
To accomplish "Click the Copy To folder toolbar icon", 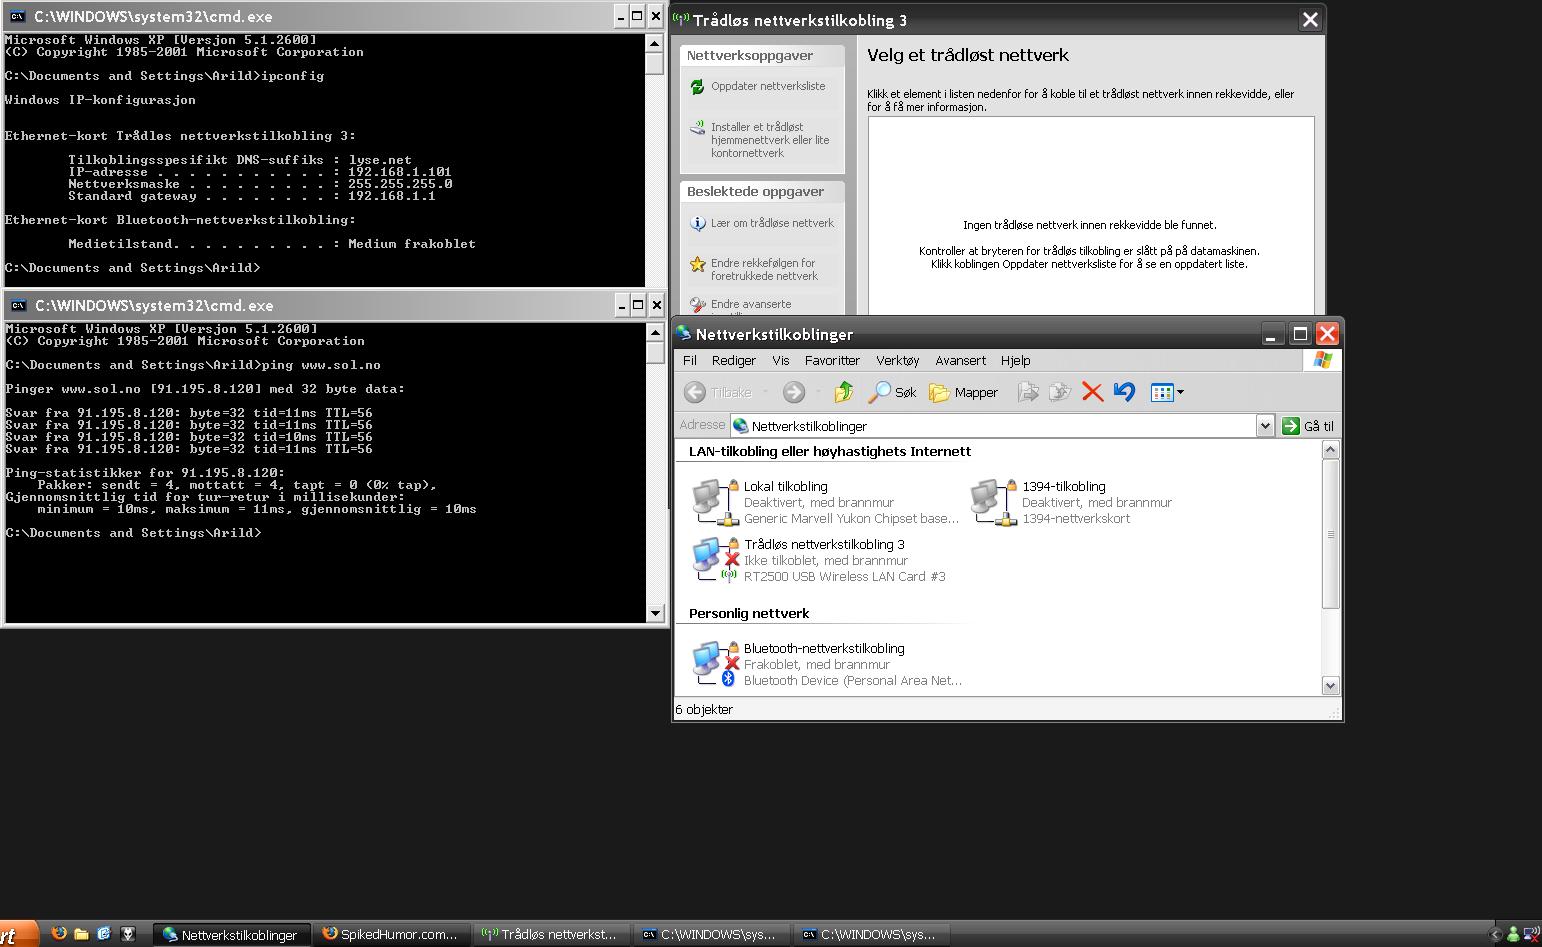I will [x=1059, y=392].
